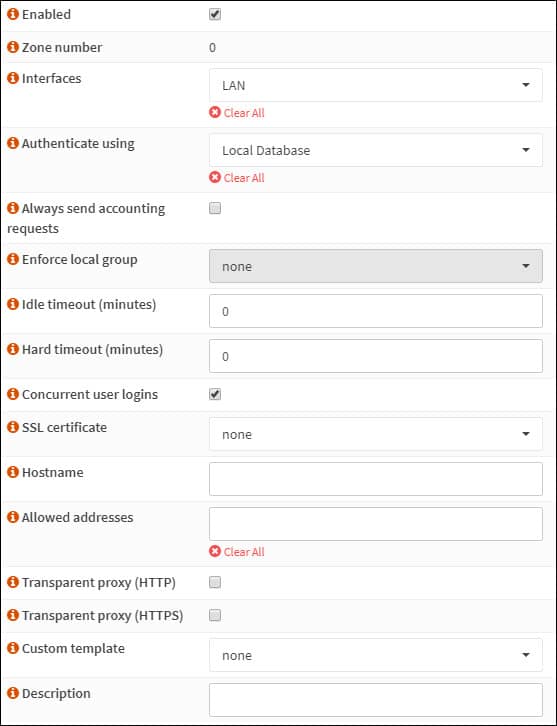
Task: Open the SSL certificate dropdown
Action: (x=376, y=434)
